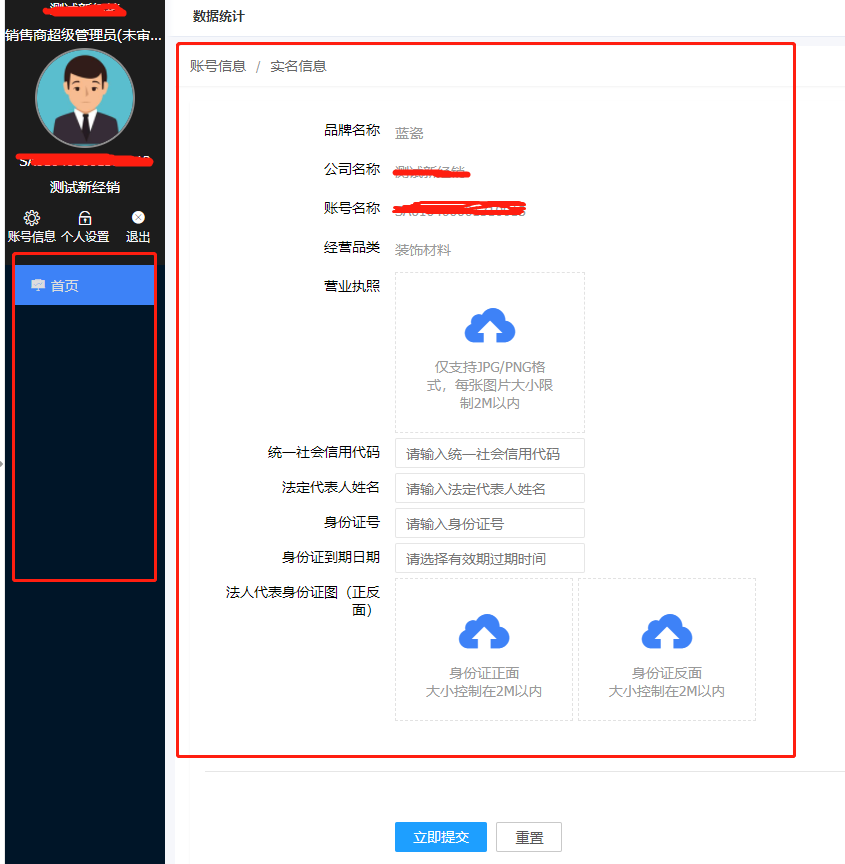The image size is (845, 864).
Task: Go to 账号信息 breadcrumb link
Action: [218, 67]
